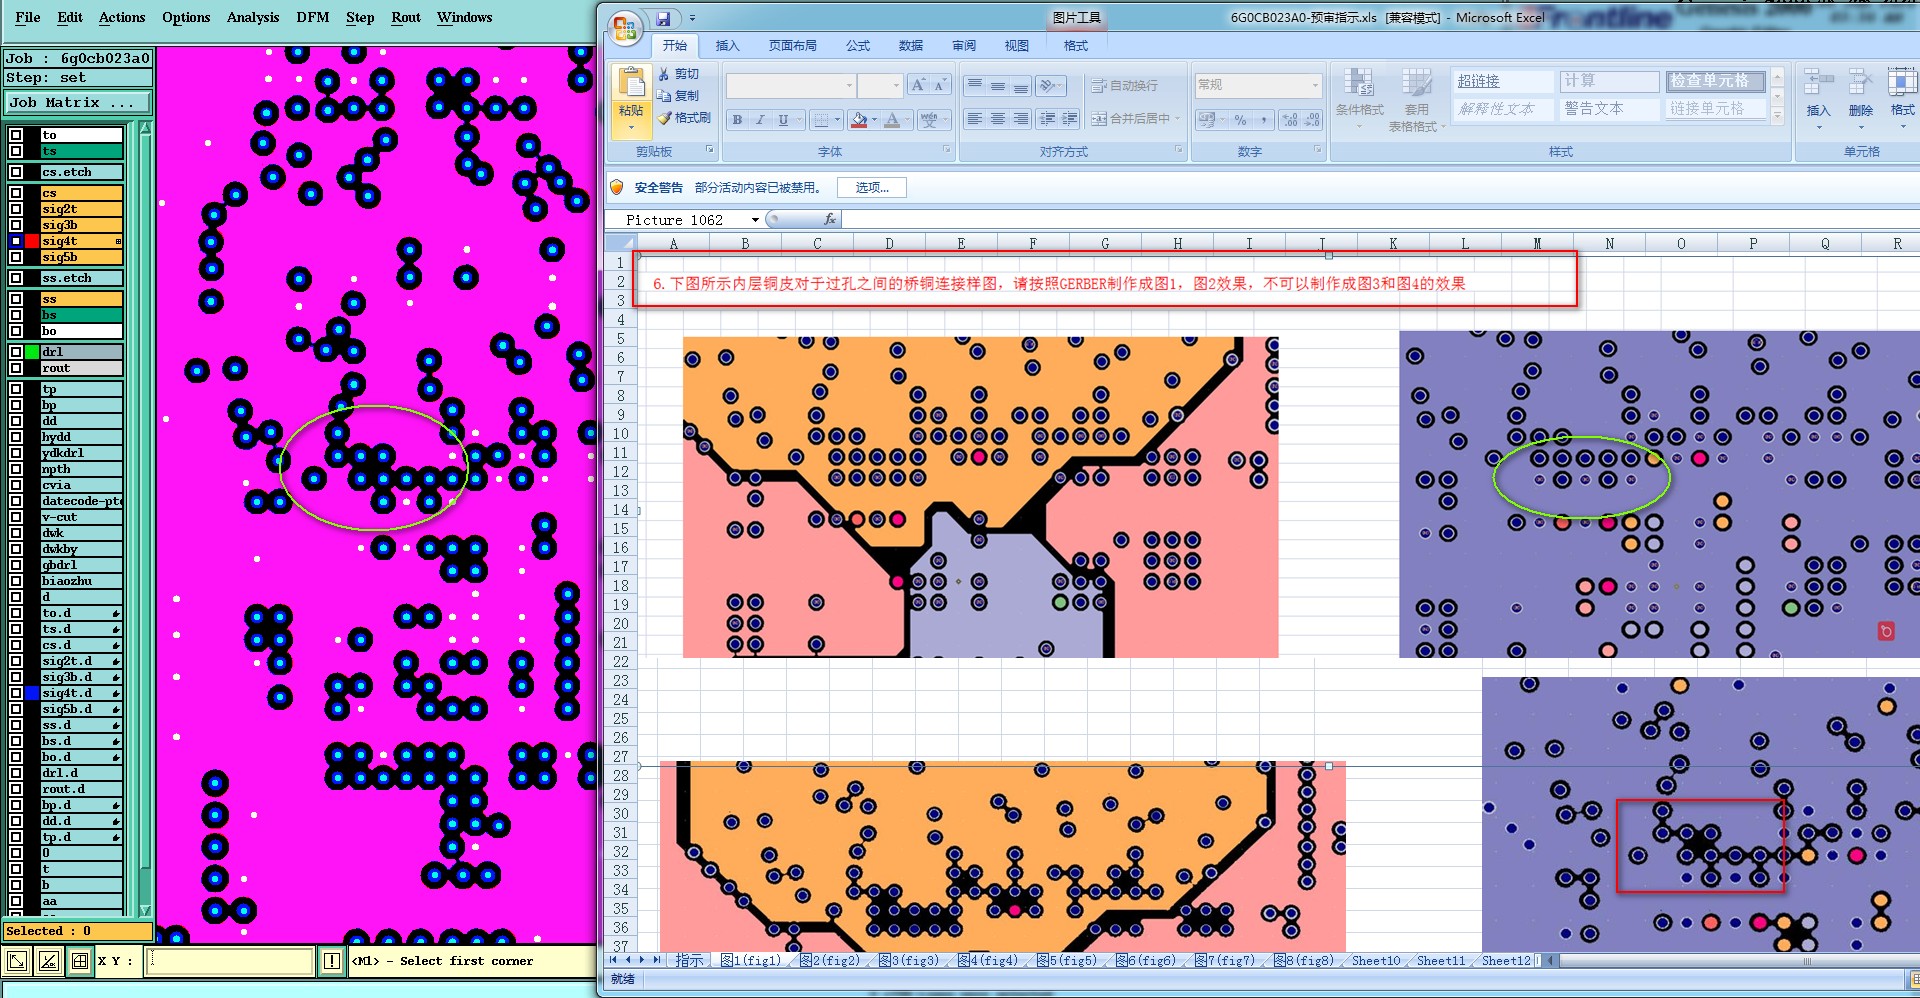Viewport: 1920px width, 998px height.
Task: Open the 条件格式 conditional formatting button
Action: (1359, 98)
